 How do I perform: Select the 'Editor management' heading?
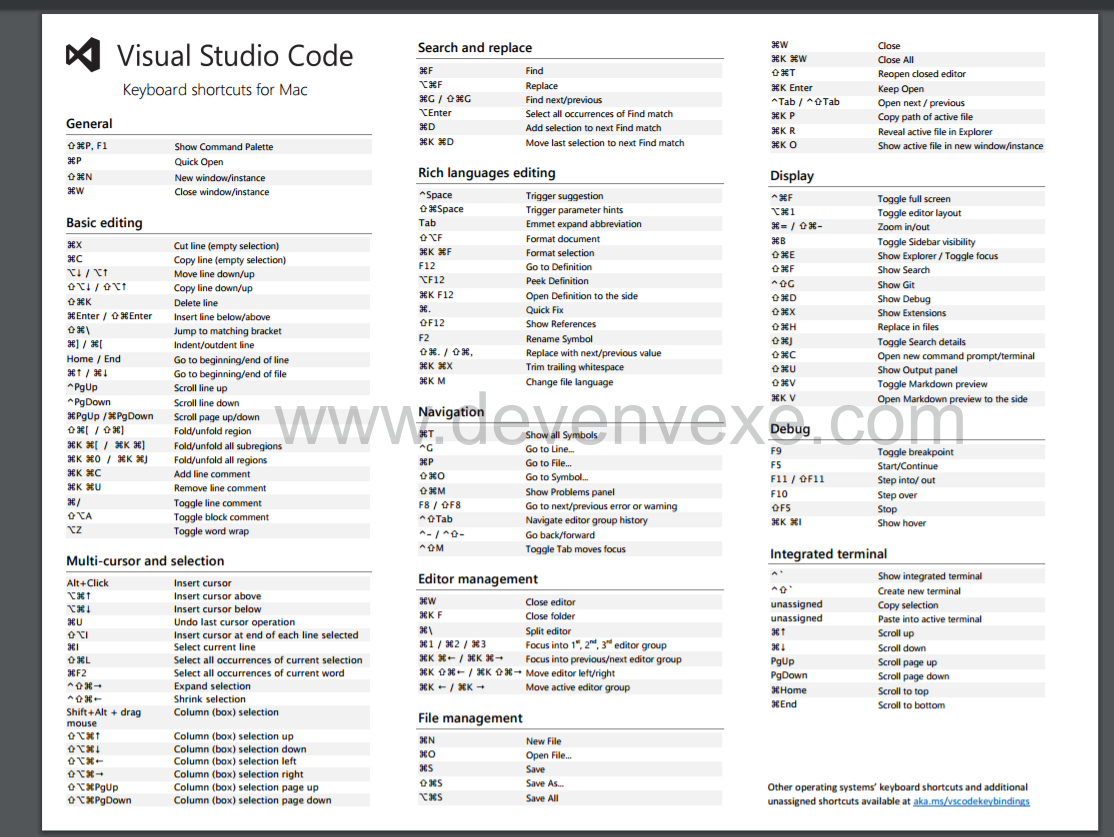click(x=477, y=579)
